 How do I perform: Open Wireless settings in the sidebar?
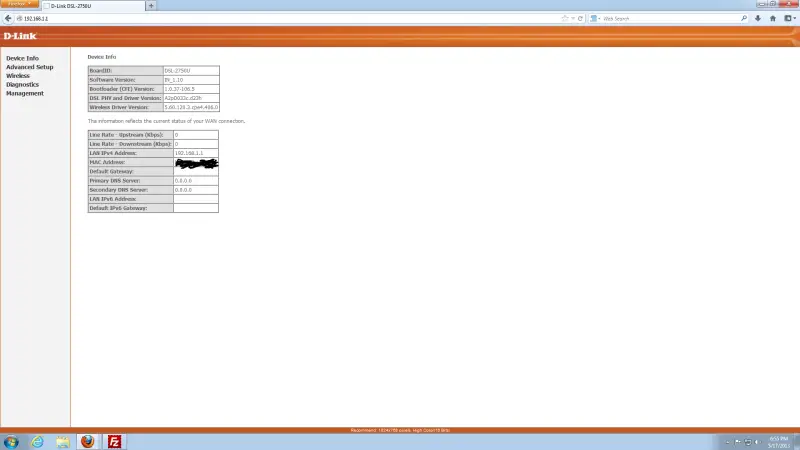click(18, 76)
